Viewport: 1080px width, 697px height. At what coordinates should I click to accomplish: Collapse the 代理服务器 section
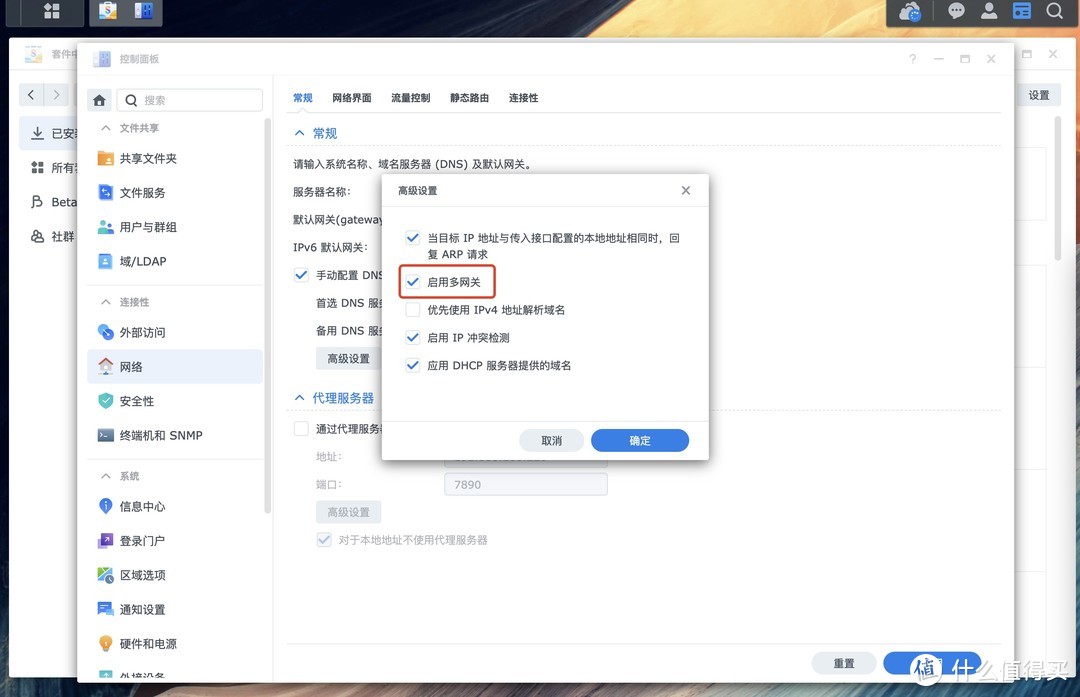pyautogui.click(x=298, y=397)
